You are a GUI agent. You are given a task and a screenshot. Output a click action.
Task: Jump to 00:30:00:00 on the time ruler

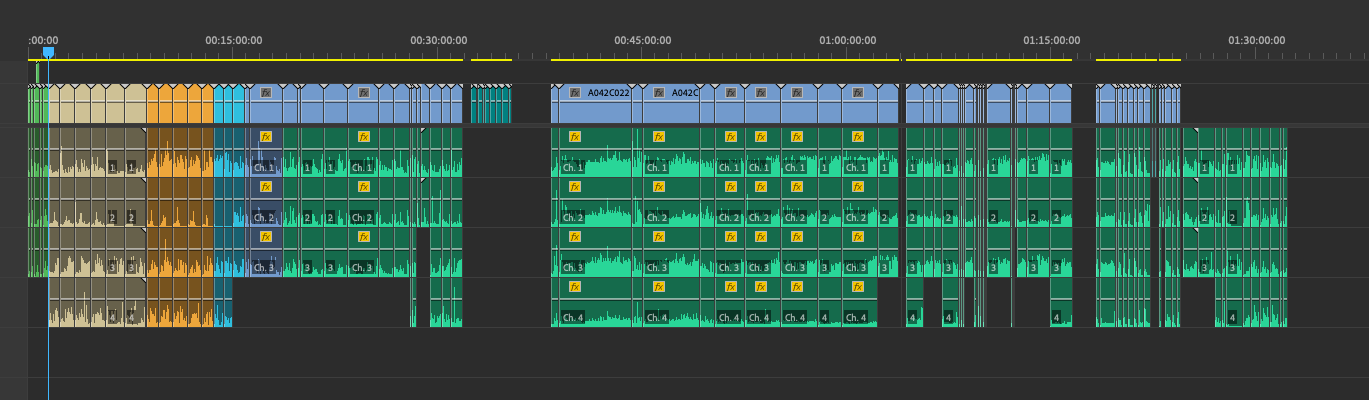click(x=438, y=41)
